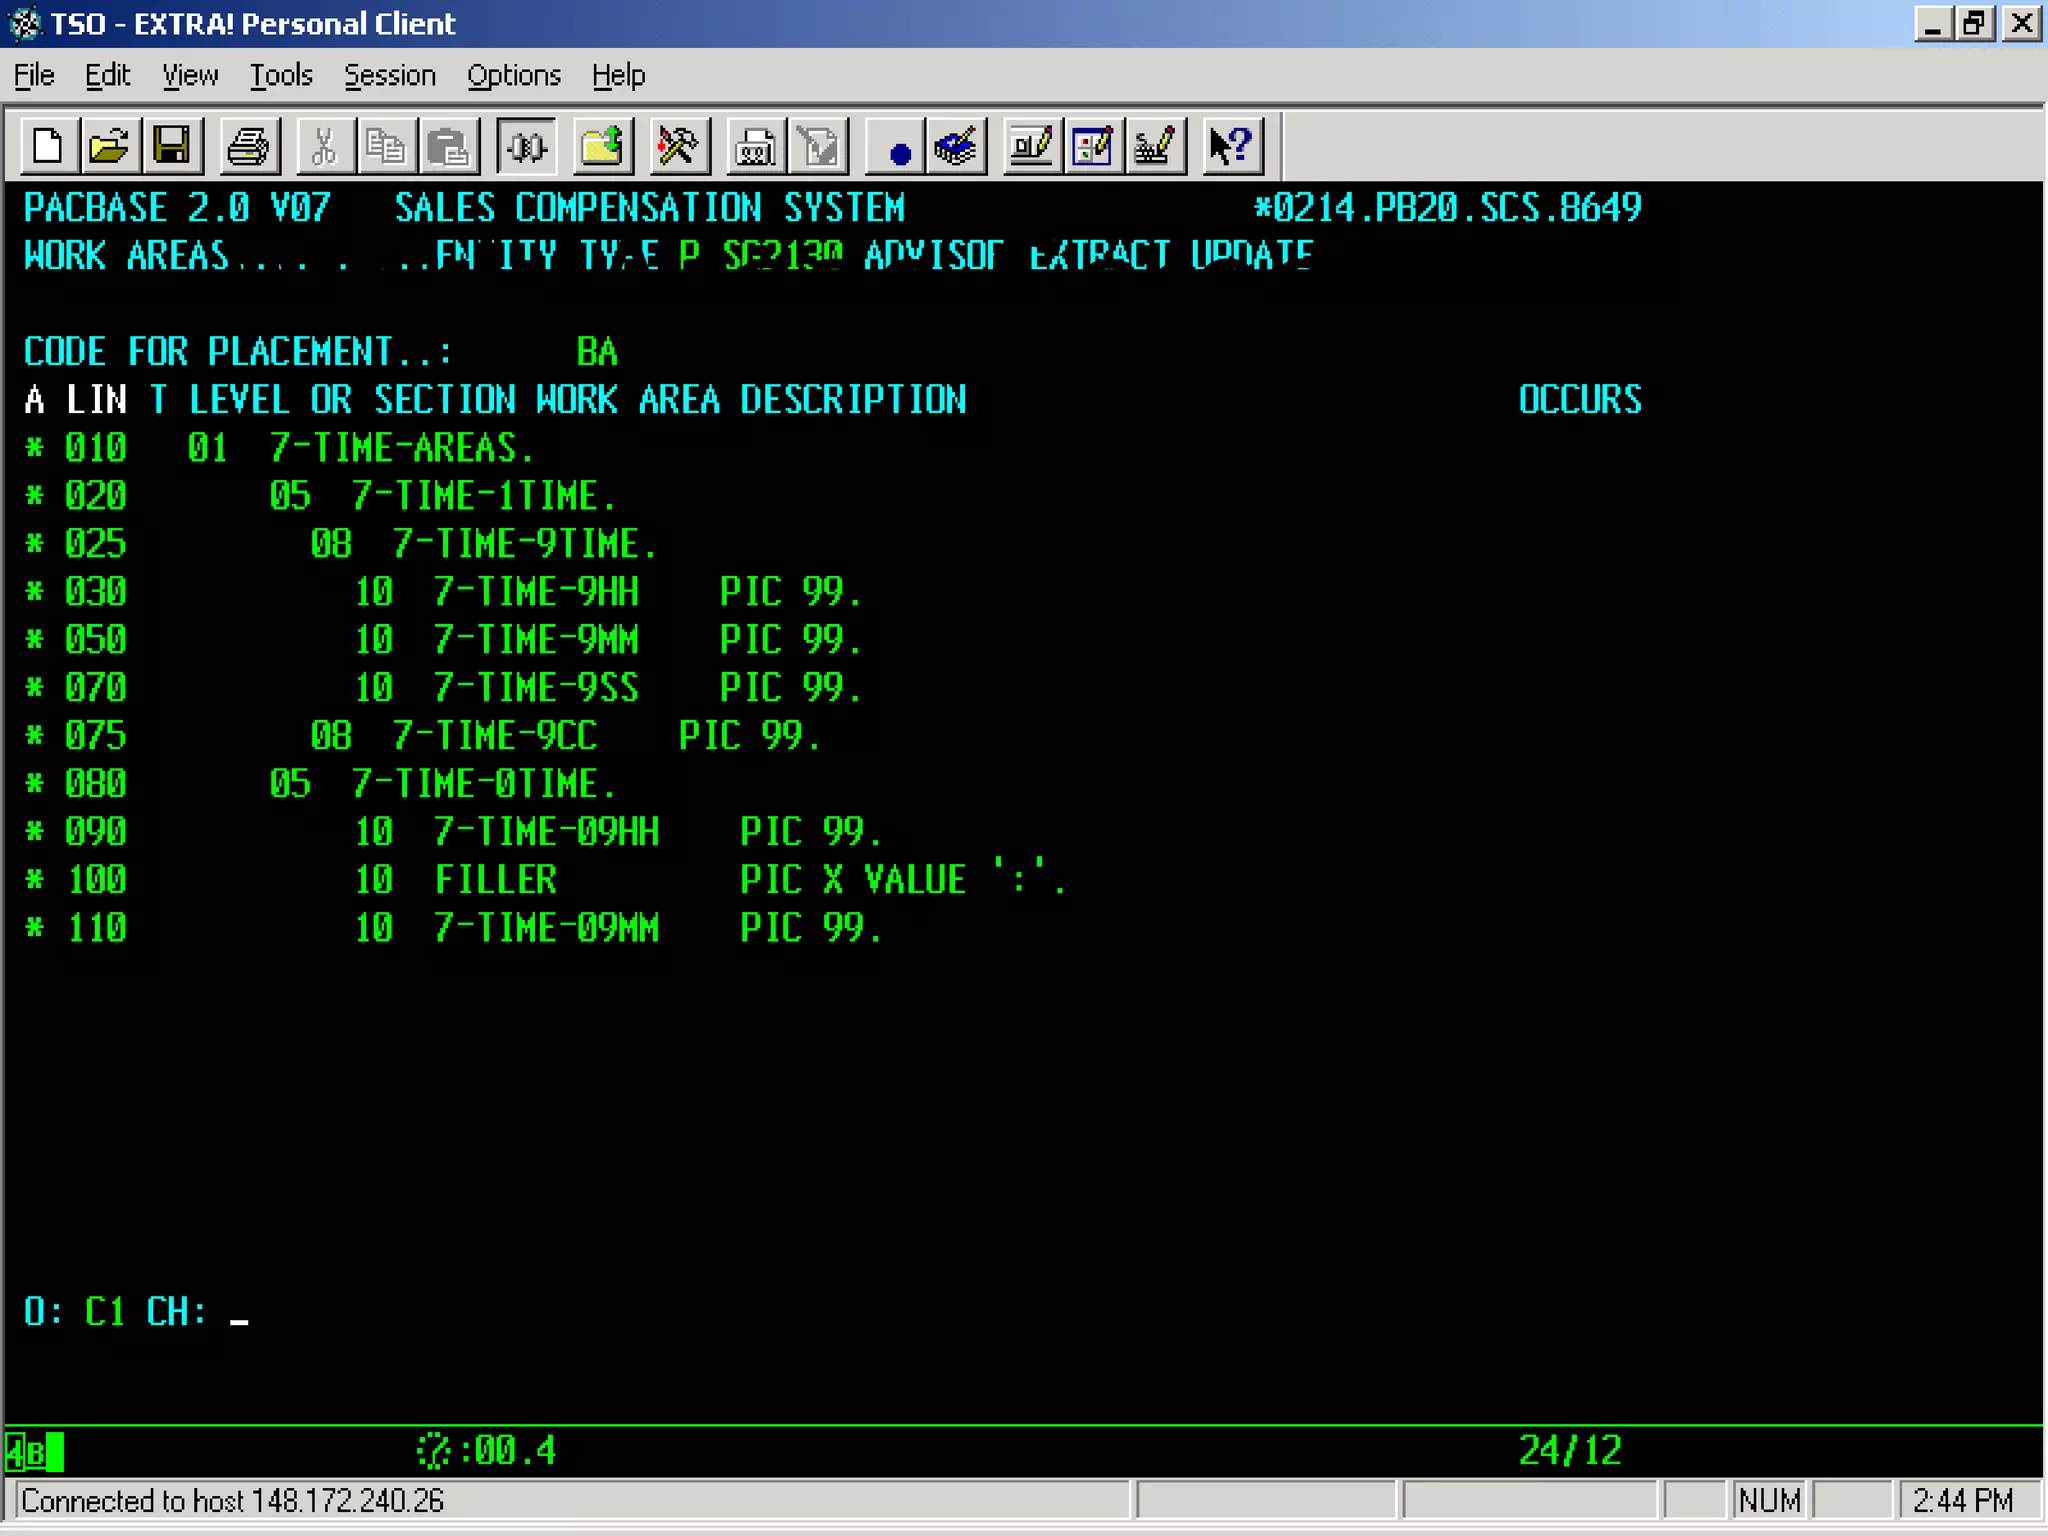Click the context help arrow-question icon

[1231, 147]
